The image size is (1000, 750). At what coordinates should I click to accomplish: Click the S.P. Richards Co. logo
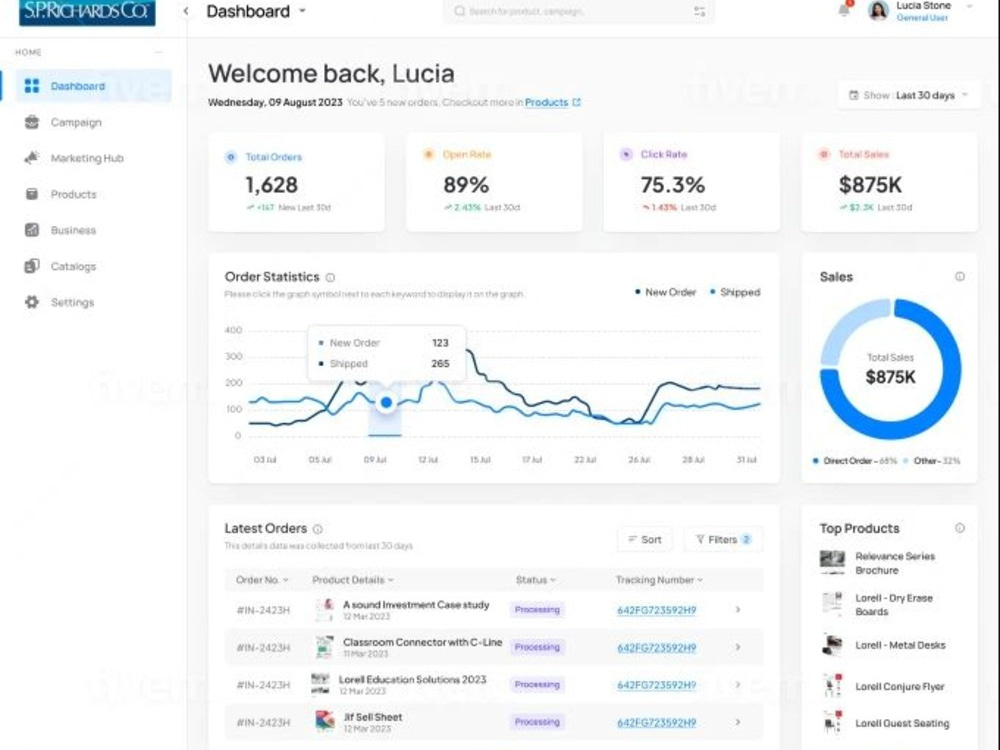[x=87, y=12]
